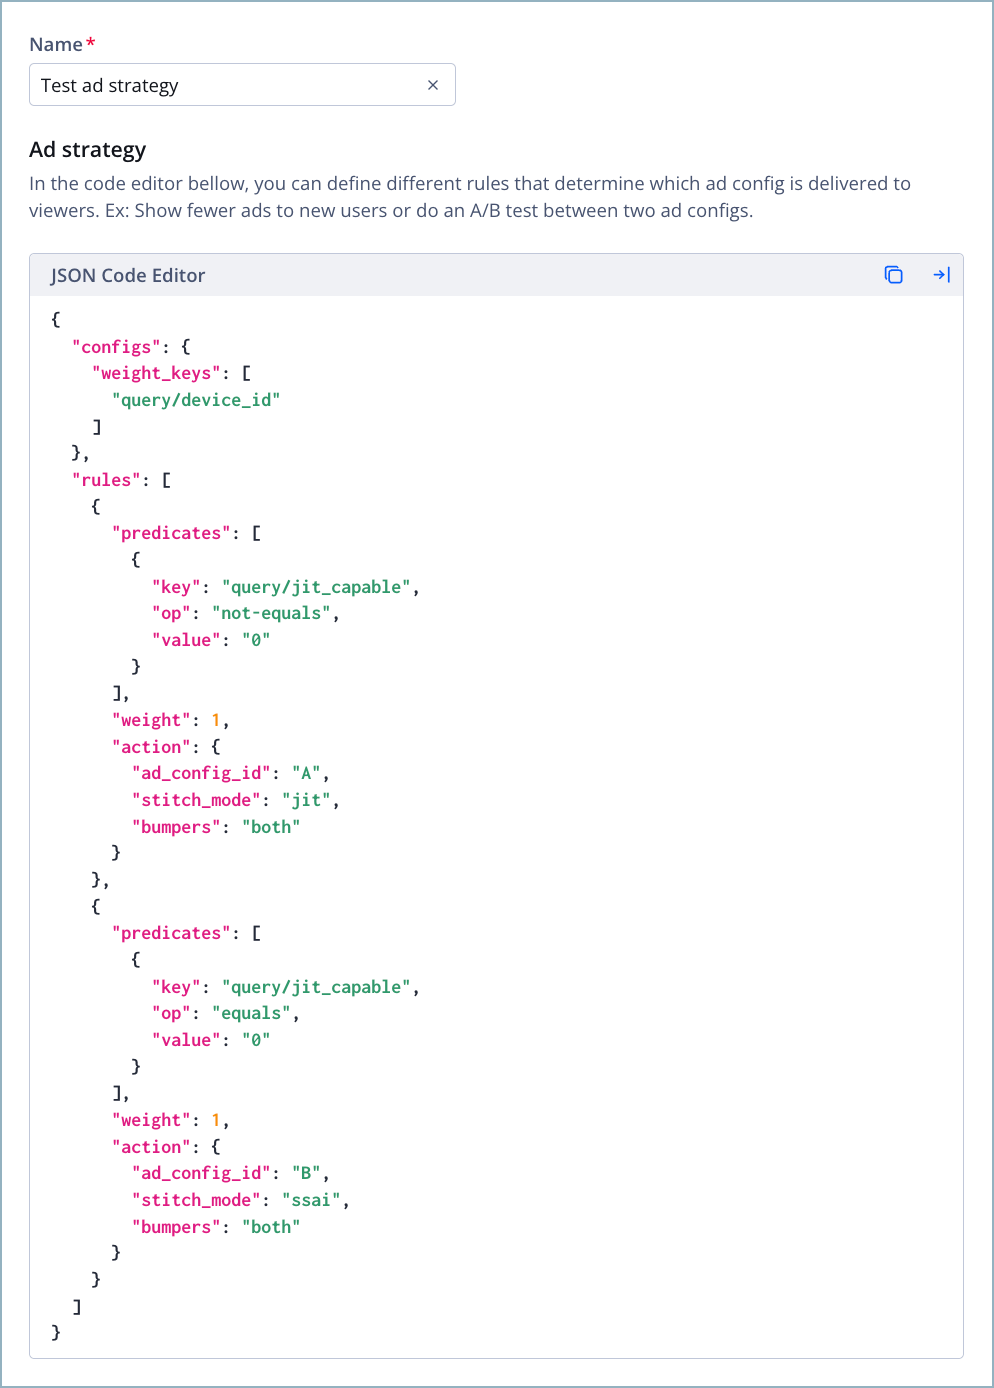
Task: Click the ad_config_id "A" line
Action: pos(231,774)
